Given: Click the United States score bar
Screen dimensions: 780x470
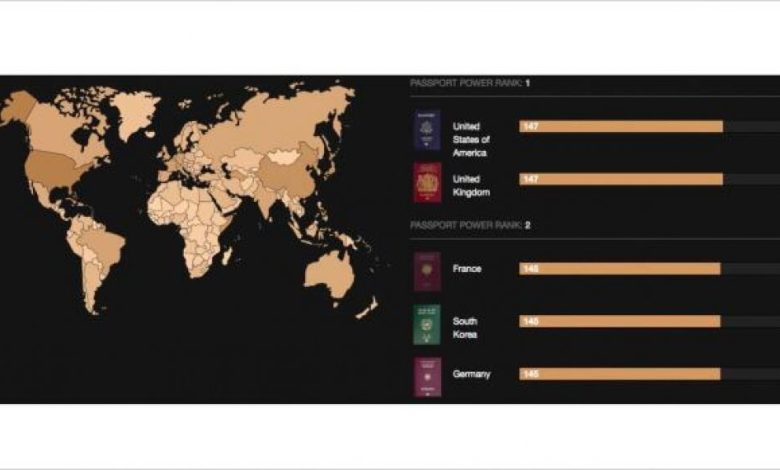Looking at the screenshot, I should (621, 126).
